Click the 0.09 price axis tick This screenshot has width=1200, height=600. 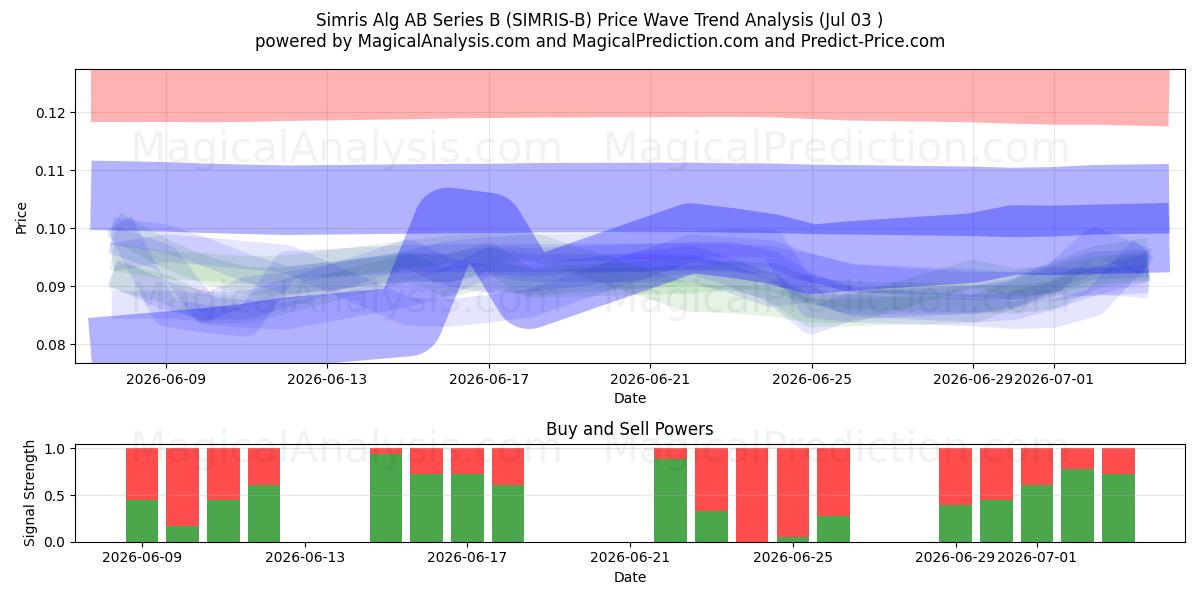coord(53,287)
